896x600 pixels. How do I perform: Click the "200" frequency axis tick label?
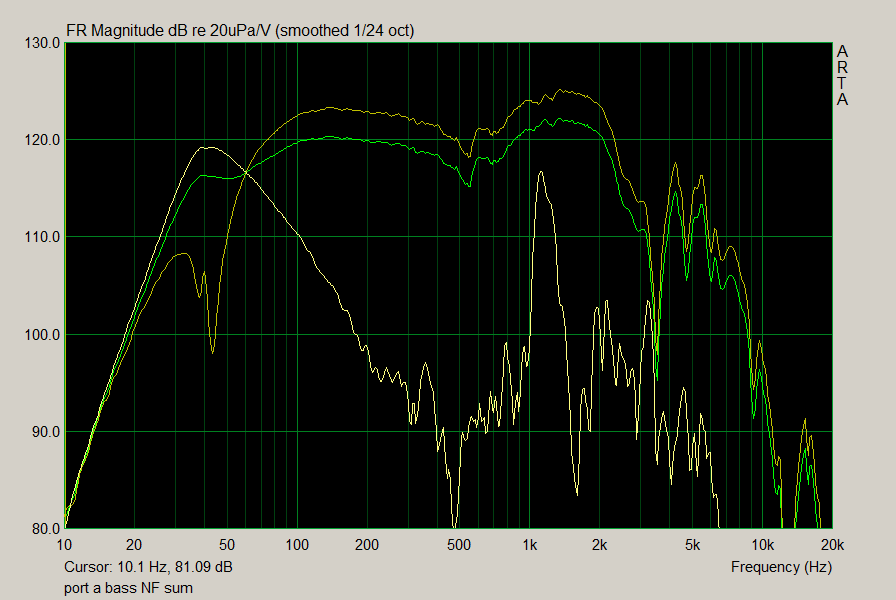(x=367, y=545)
